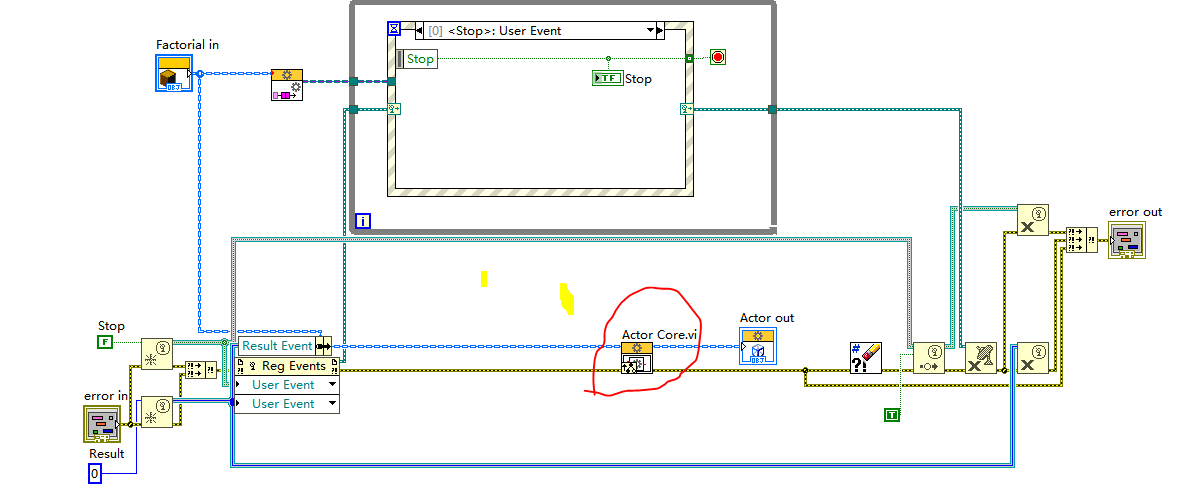Click the "Stop" label beside the TF terminal

coord(638,78)
